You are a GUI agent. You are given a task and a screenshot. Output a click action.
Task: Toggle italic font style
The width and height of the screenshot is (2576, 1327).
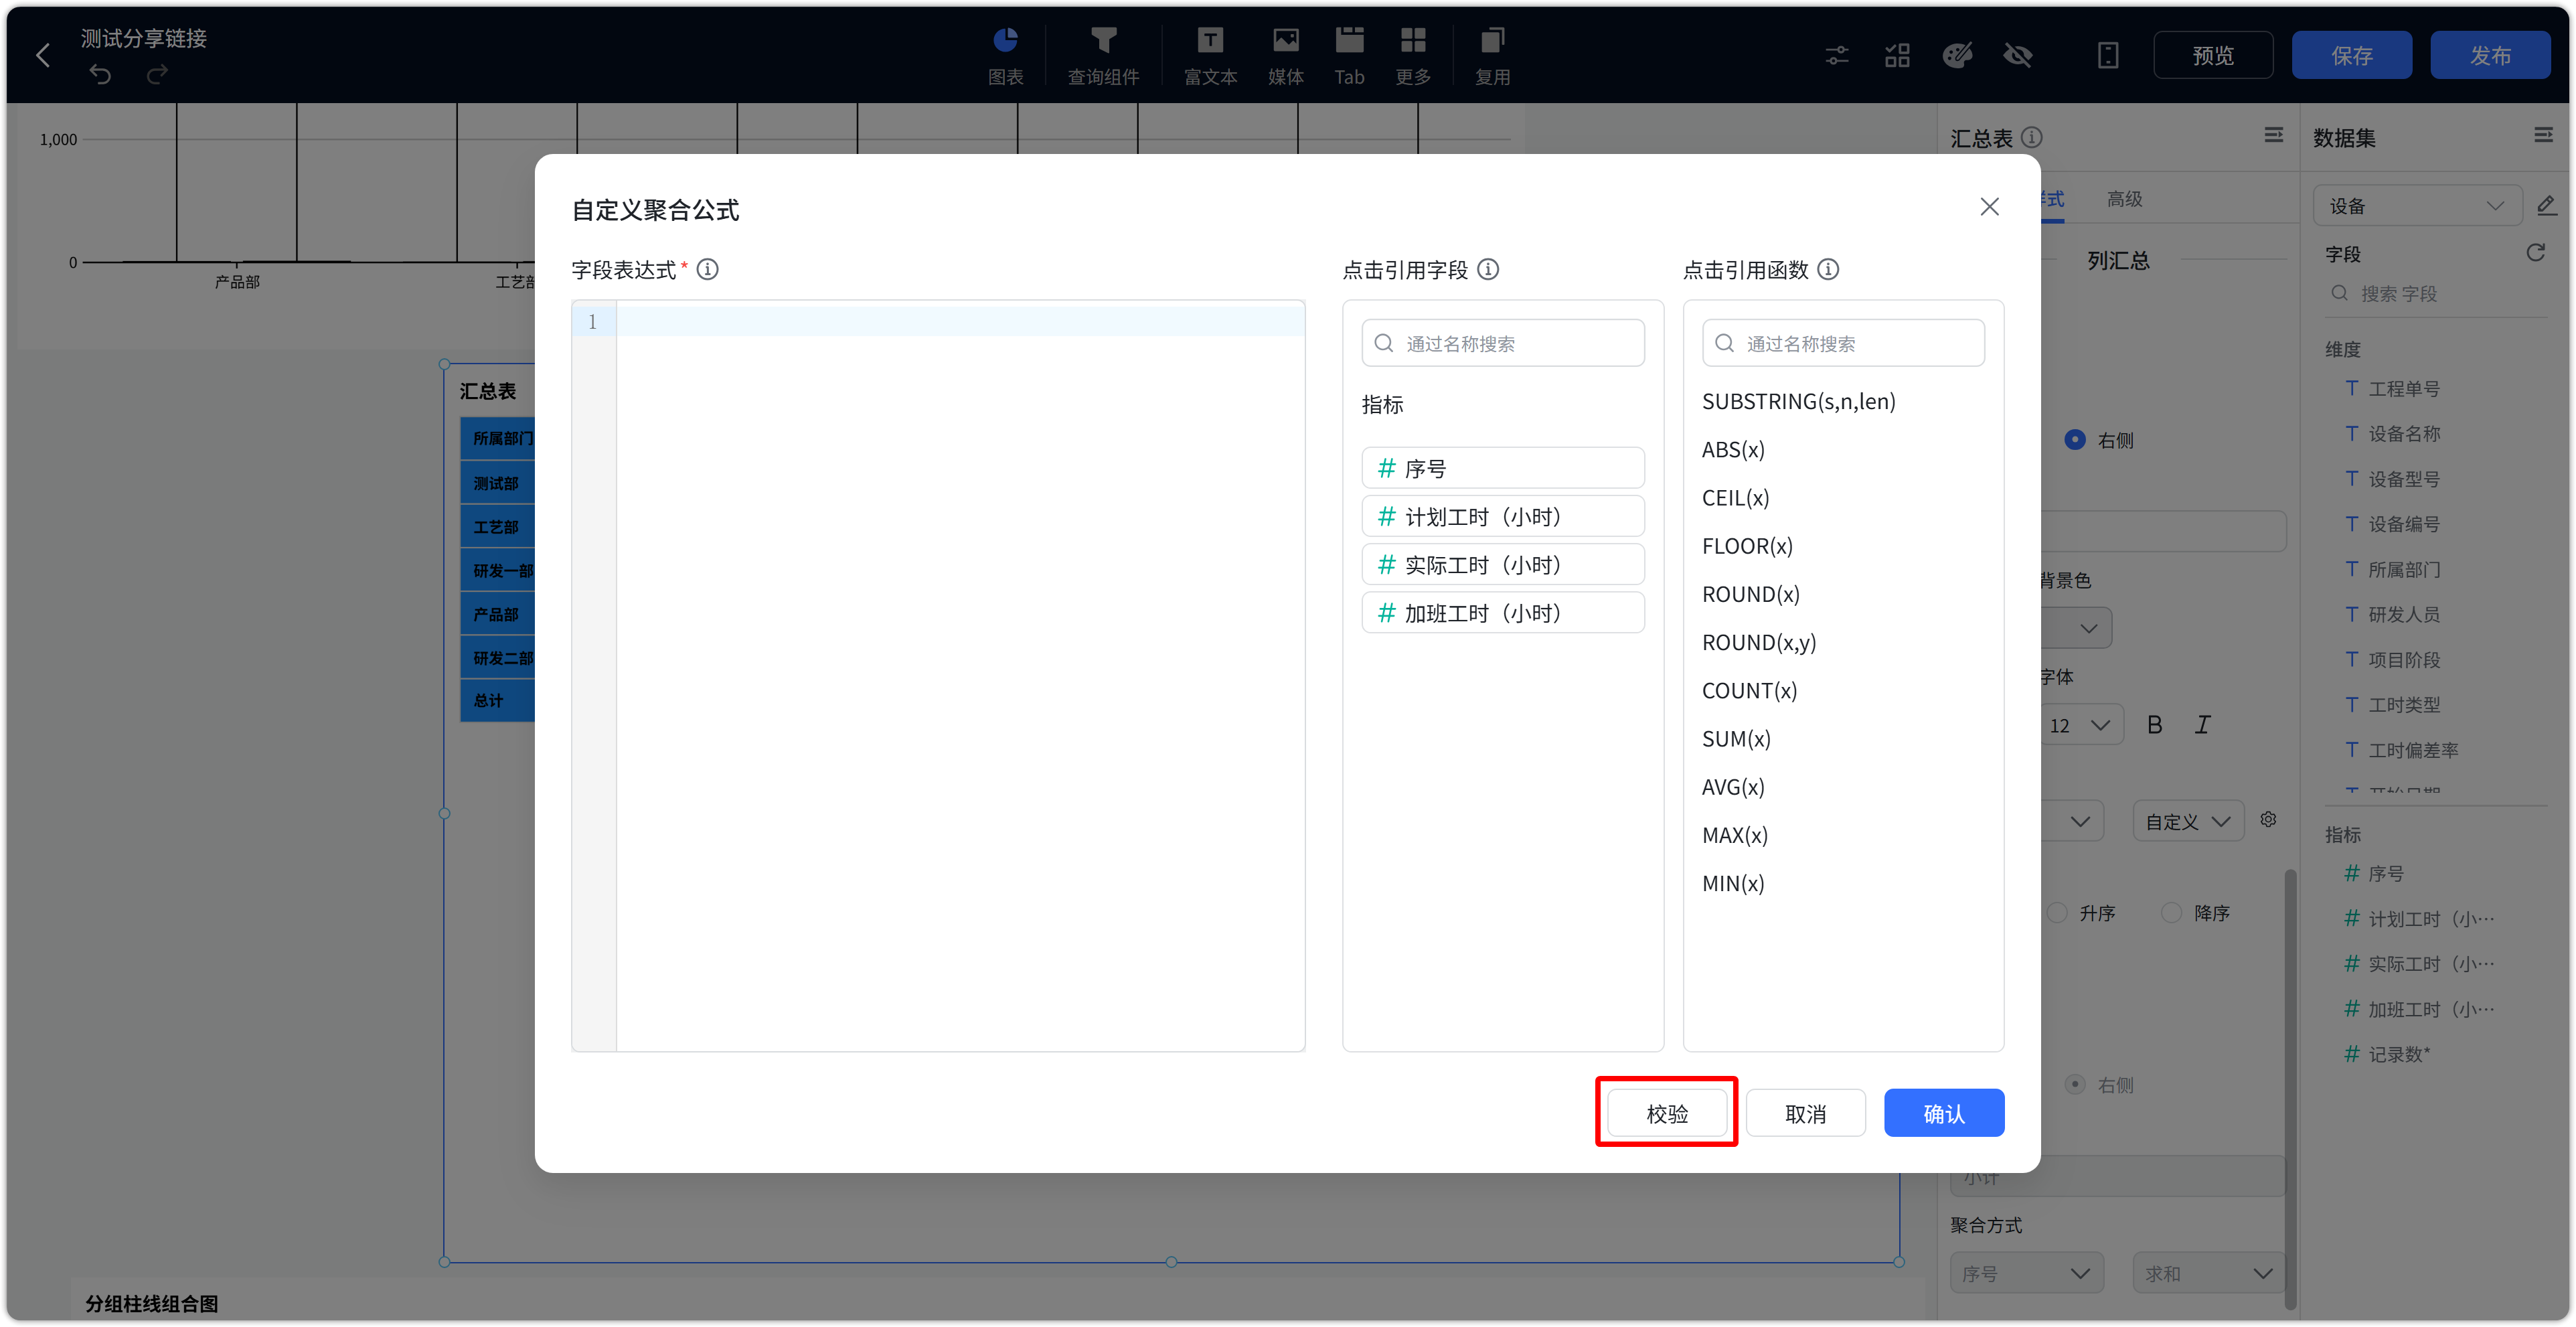[2202, 724]
